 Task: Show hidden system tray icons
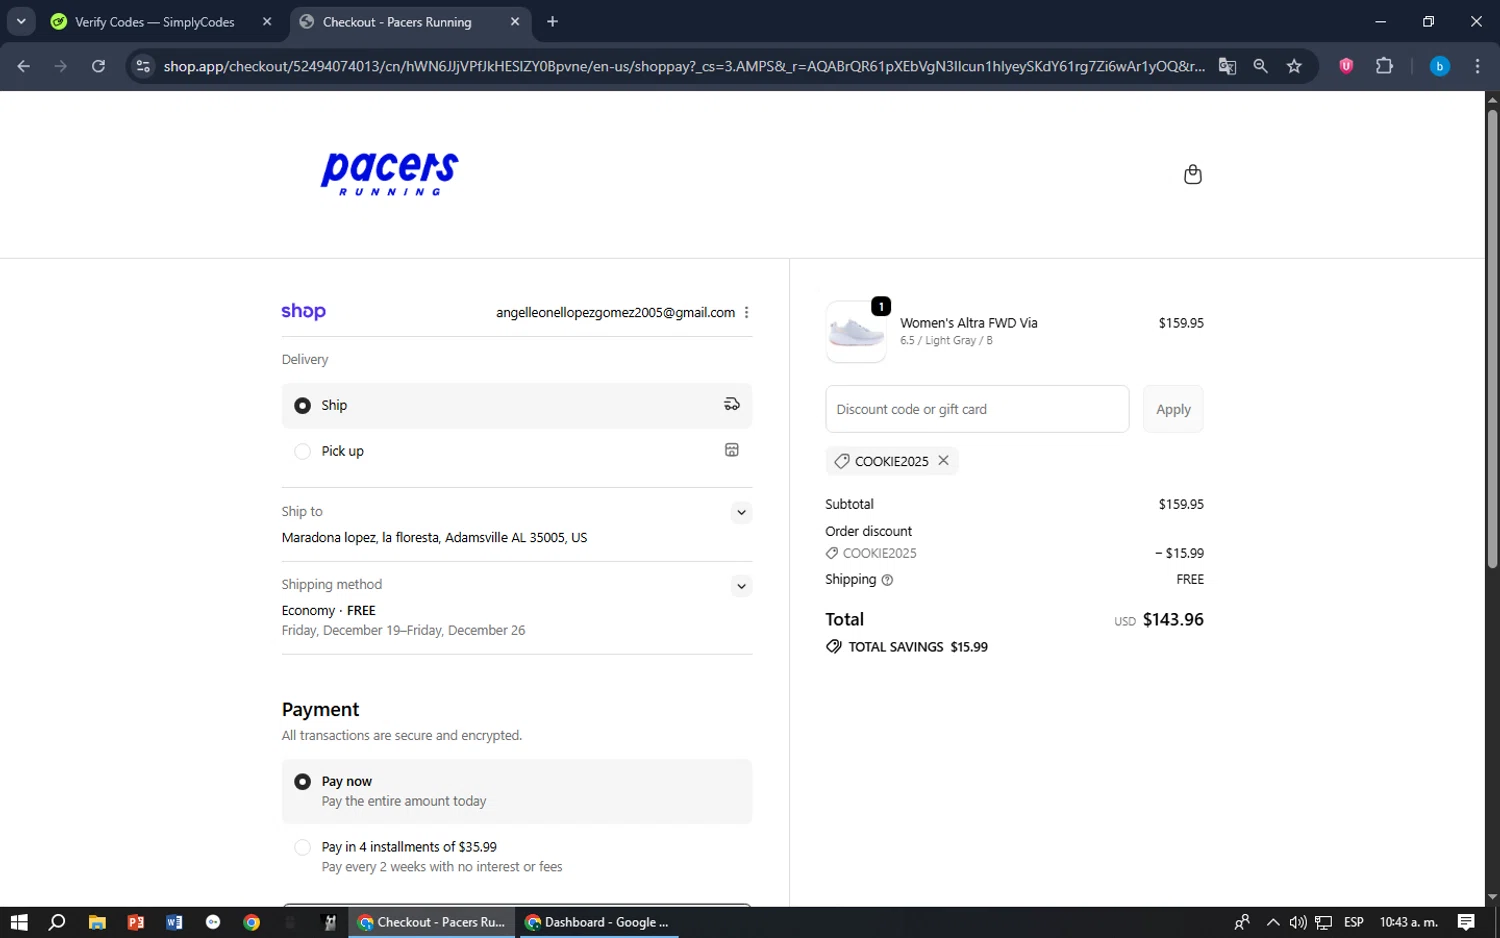pos(1272,922)
